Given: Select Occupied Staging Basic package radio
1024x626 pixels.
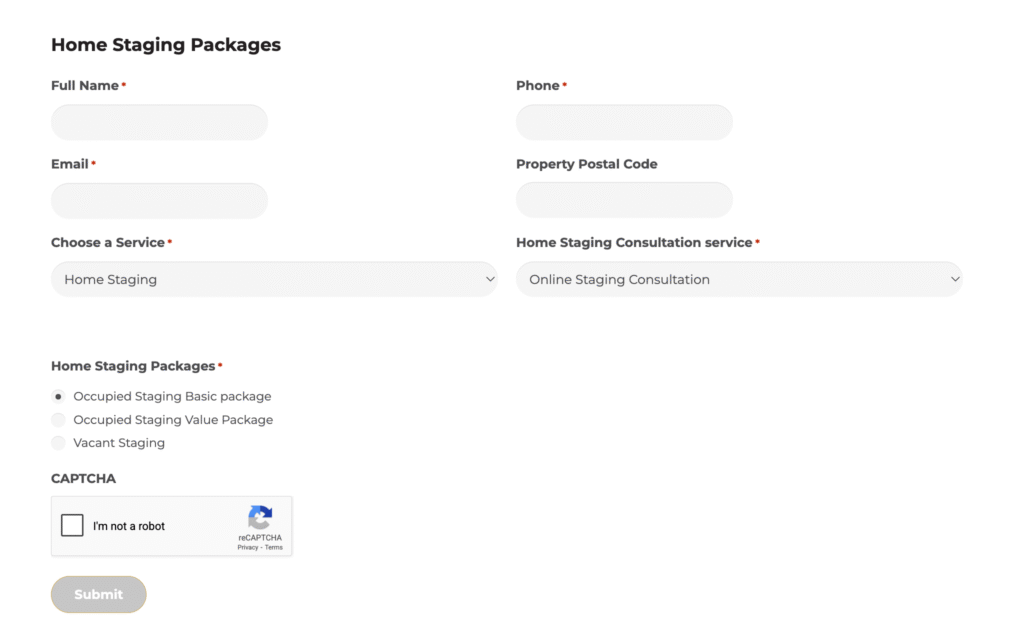Looking at the screenshot, I should [x=58, y=396].
